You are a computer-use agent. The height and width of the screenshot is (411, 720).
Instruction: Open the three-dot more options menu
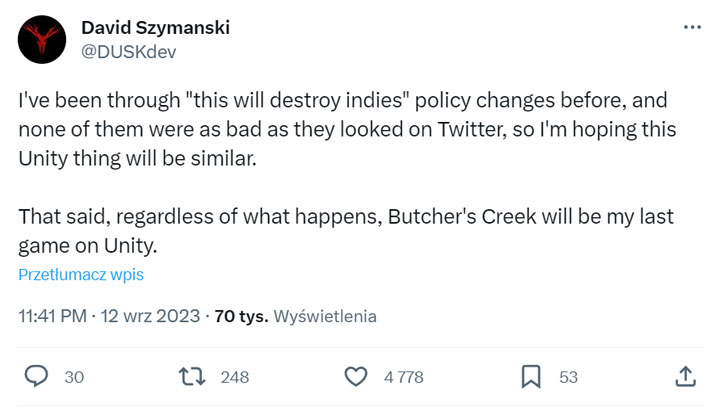[692, 28]
